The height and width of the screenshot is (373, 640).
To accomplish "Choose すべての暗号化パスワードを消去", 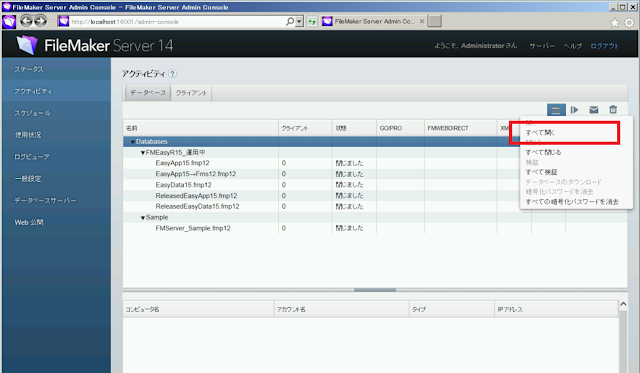I will (x=572, y=202).
